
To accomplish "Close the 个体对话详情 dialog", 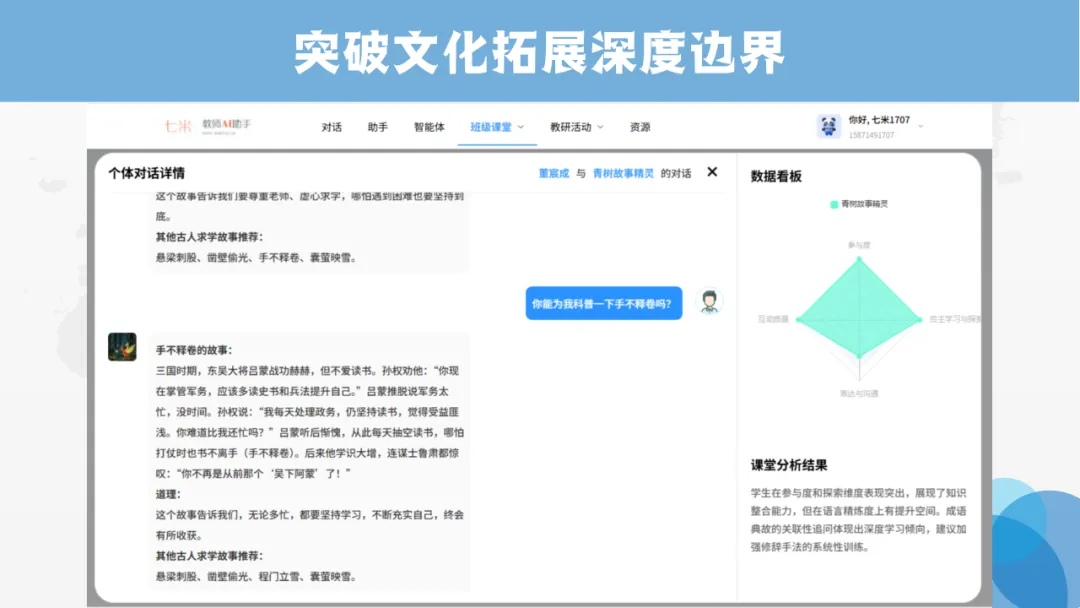I will [712, 171].
